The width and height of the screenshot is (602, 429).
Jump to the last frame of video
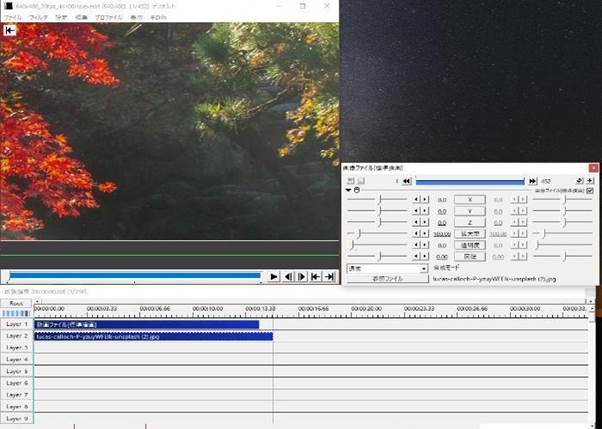pyautogui.click(x=329, y=276)
